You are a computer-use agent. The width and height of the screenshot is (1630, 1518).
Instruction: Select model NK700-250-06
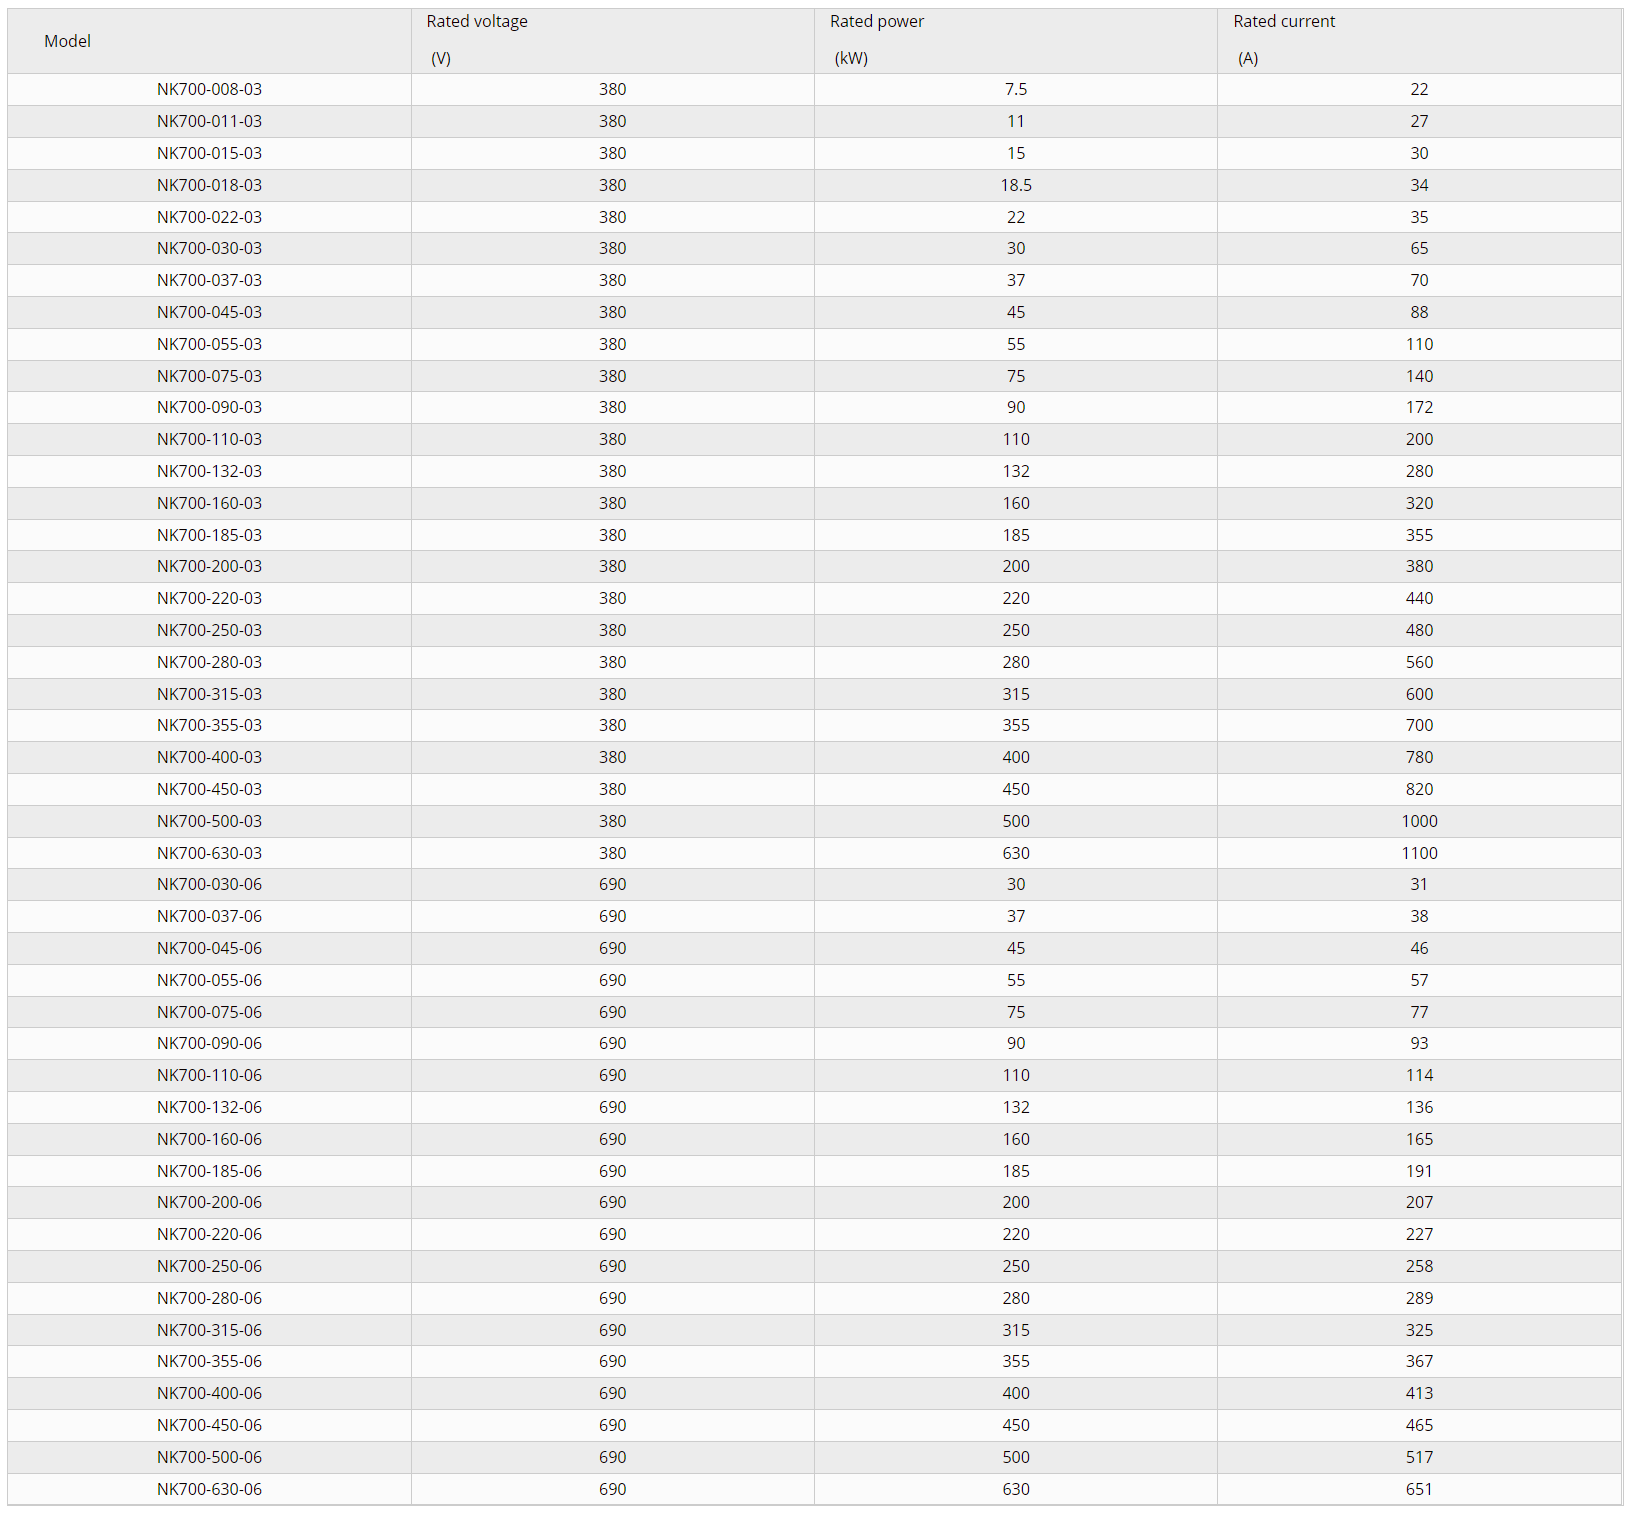click(x=209, y=1266)
